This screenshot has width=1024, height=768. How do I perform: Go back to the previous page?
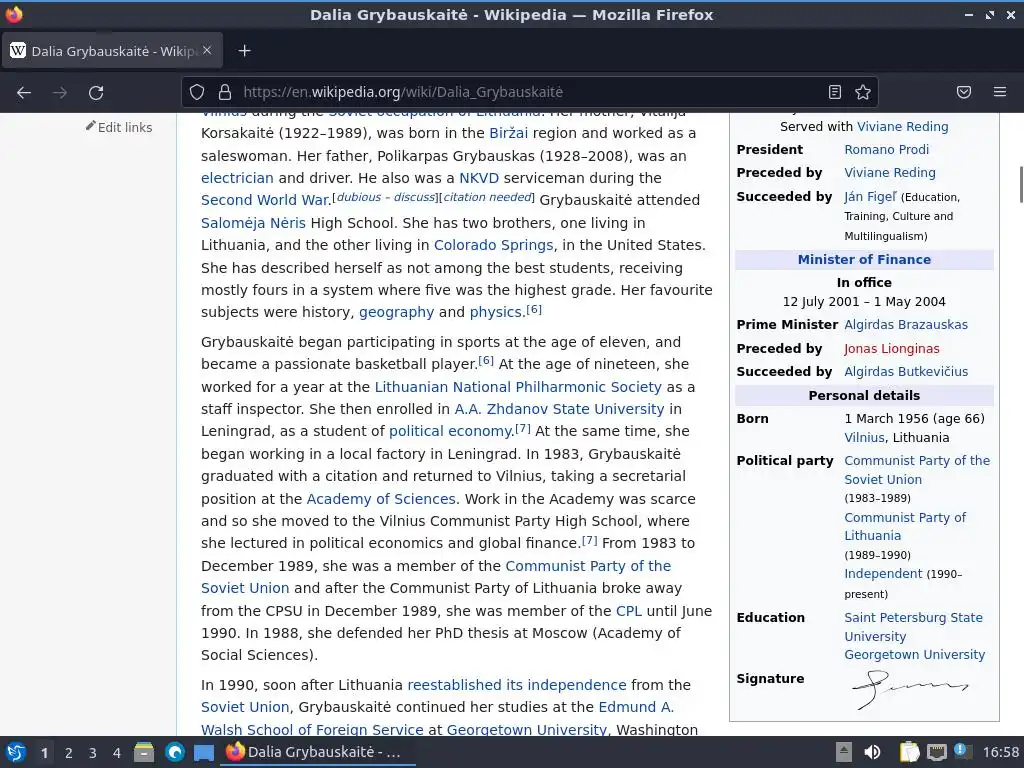click(x=24, y=93)
